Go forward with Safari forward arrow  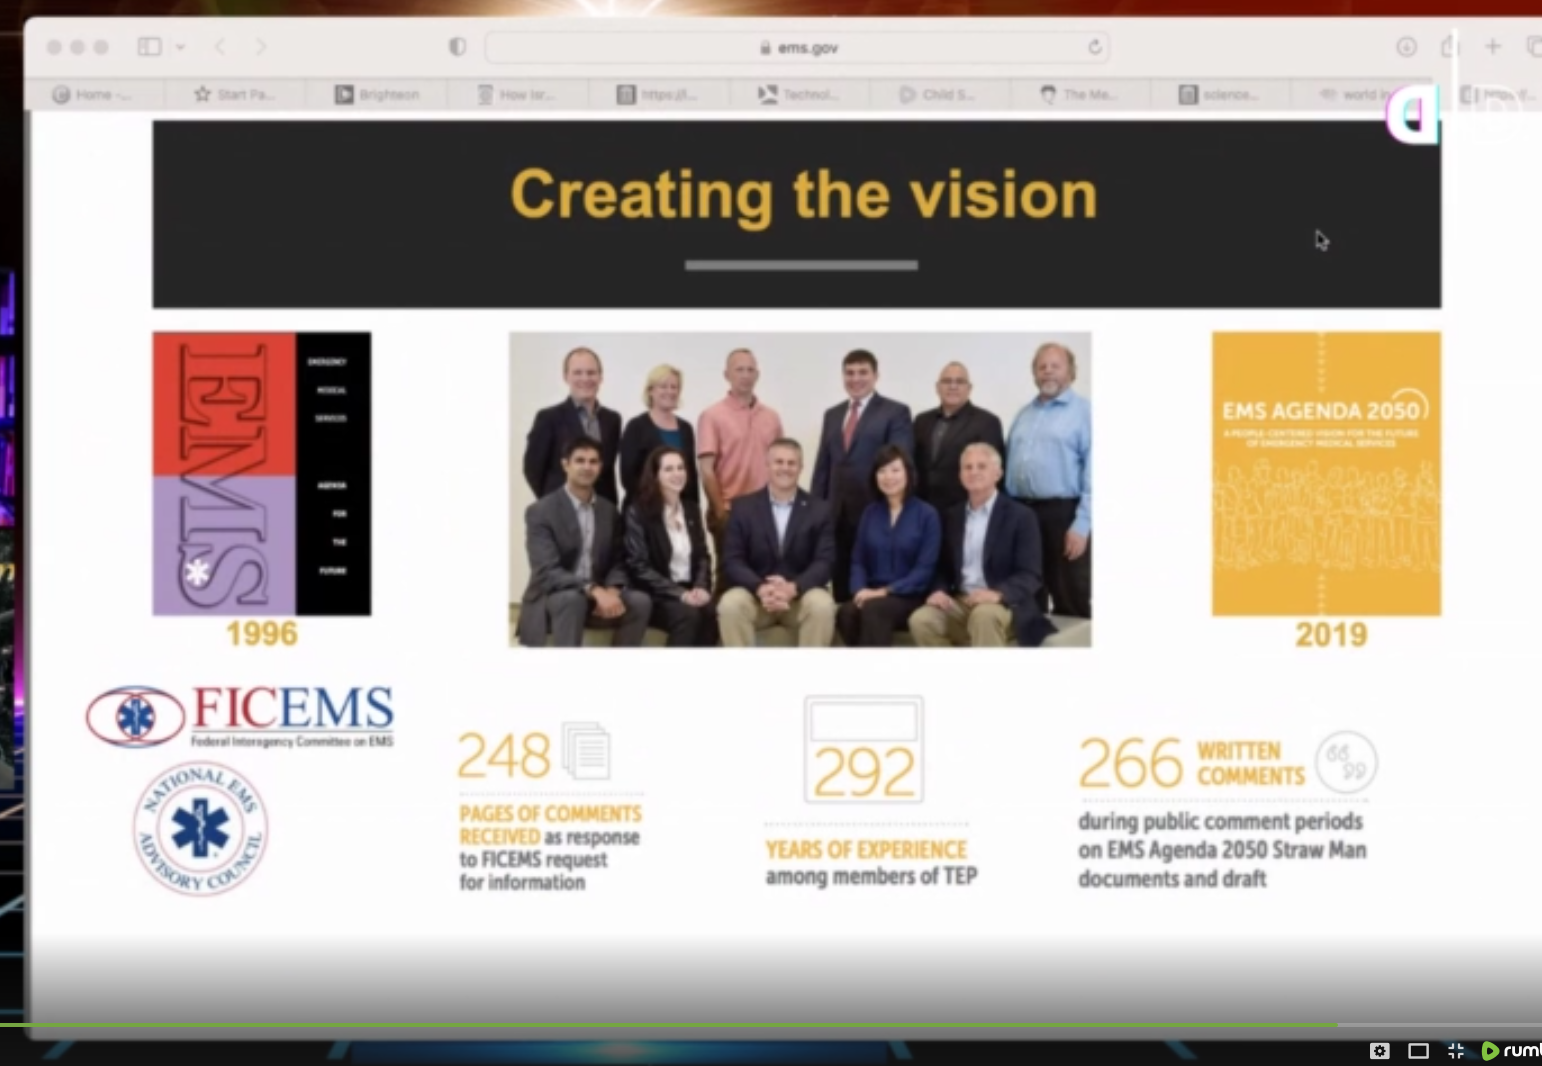click(261, 47)
